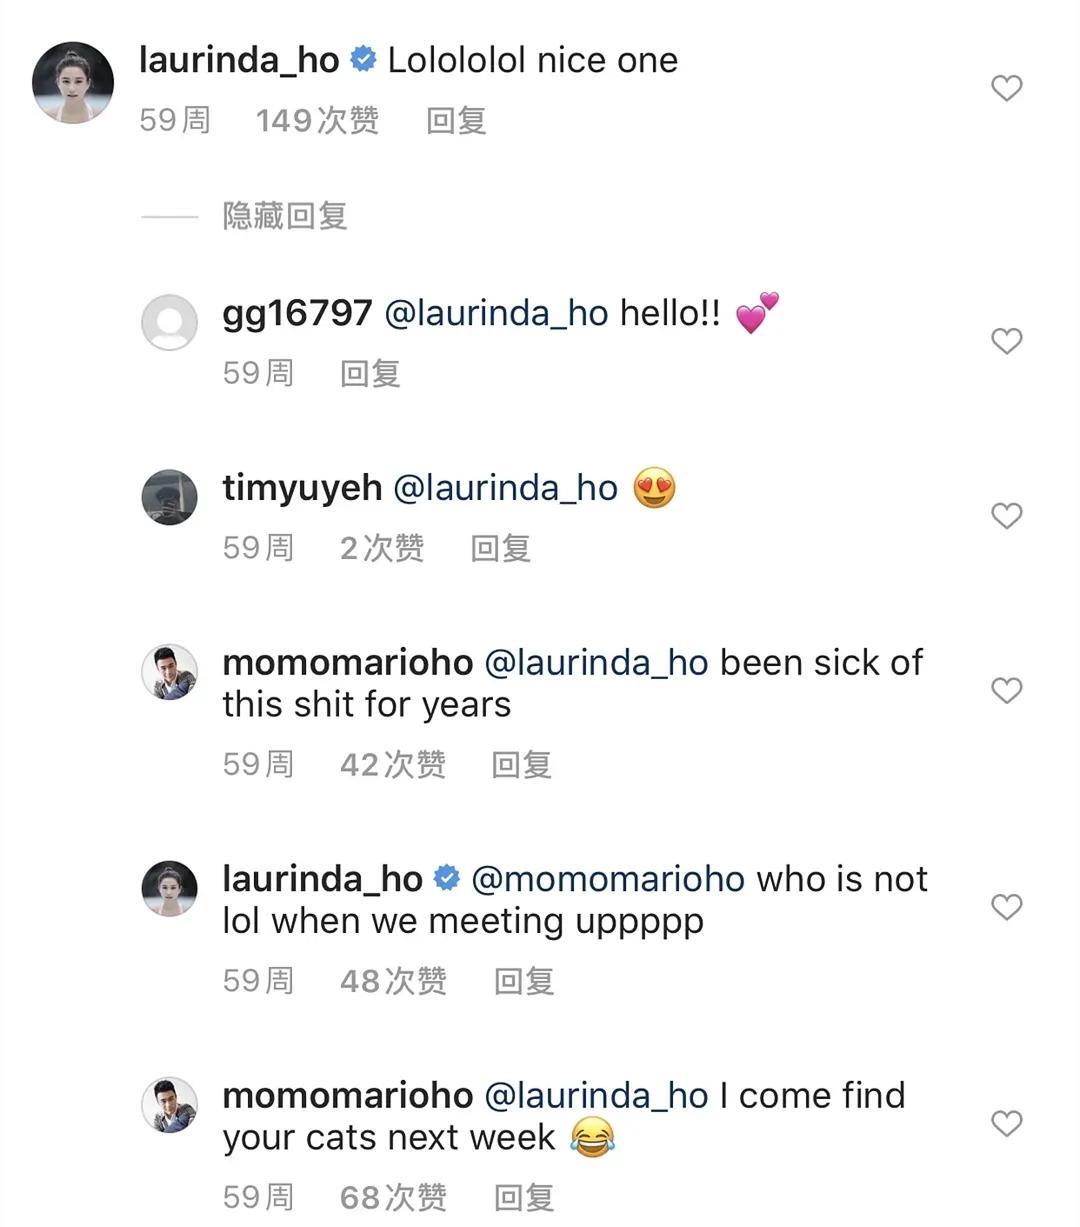
Task: Heart the "been sick of this" reply
Action: [x=1006, y=690]
